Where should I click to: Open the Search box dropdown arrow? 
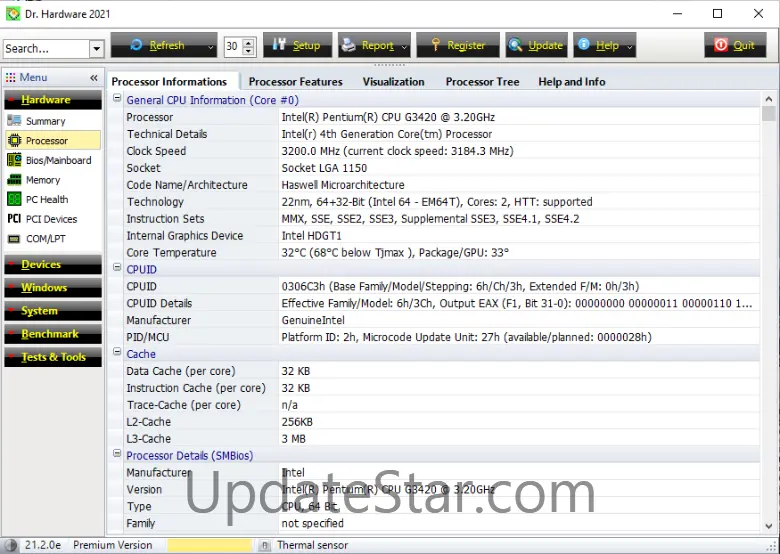(x=97, y=49)
